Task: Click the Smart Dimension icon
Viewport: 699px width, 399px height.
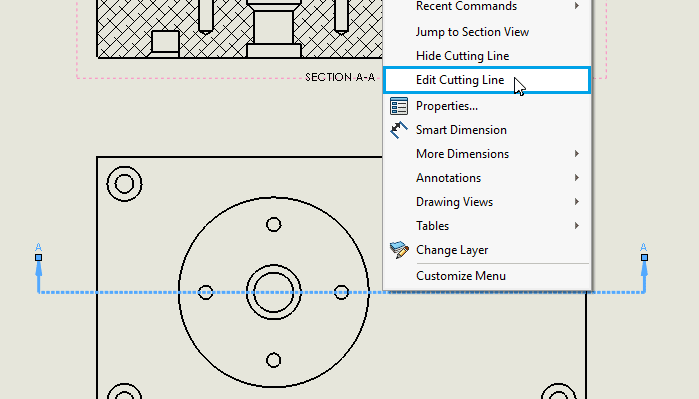Action: click(x=399, y=130)
